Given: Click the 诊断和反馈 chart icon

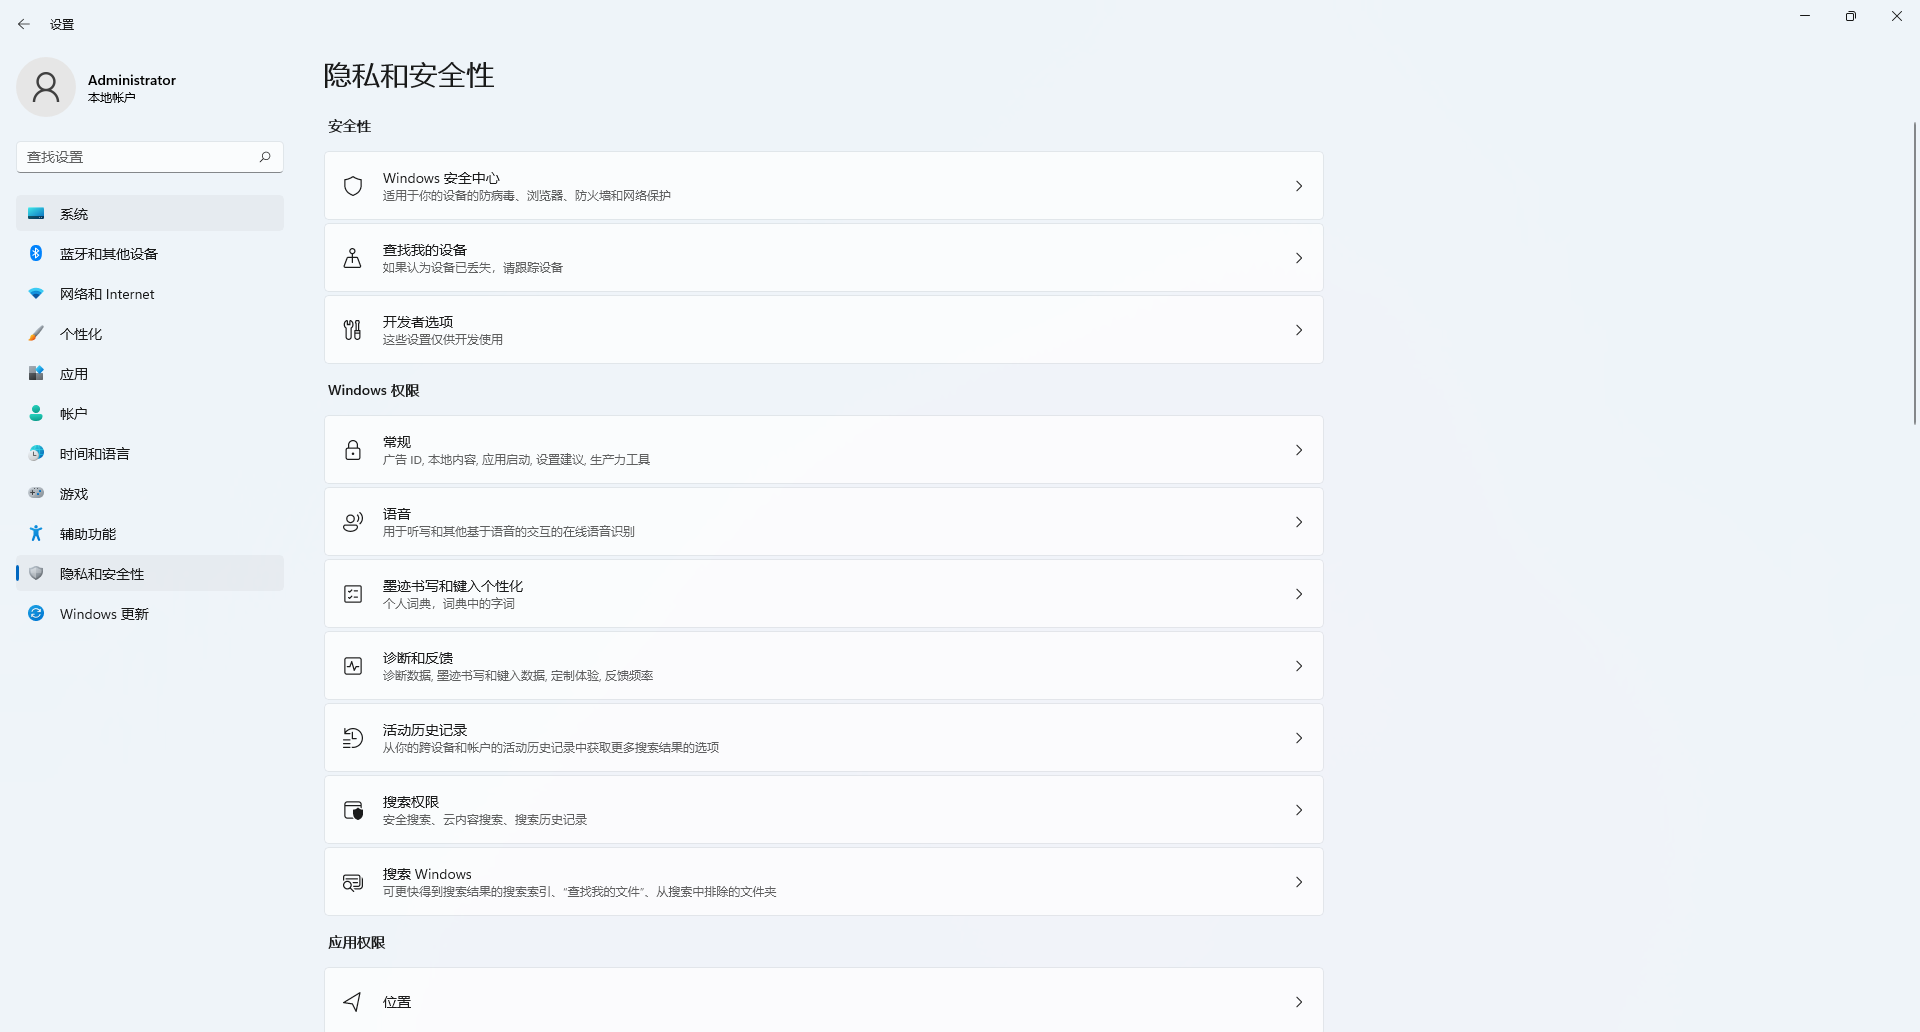Looking at the screenshot, I should 353,666.
